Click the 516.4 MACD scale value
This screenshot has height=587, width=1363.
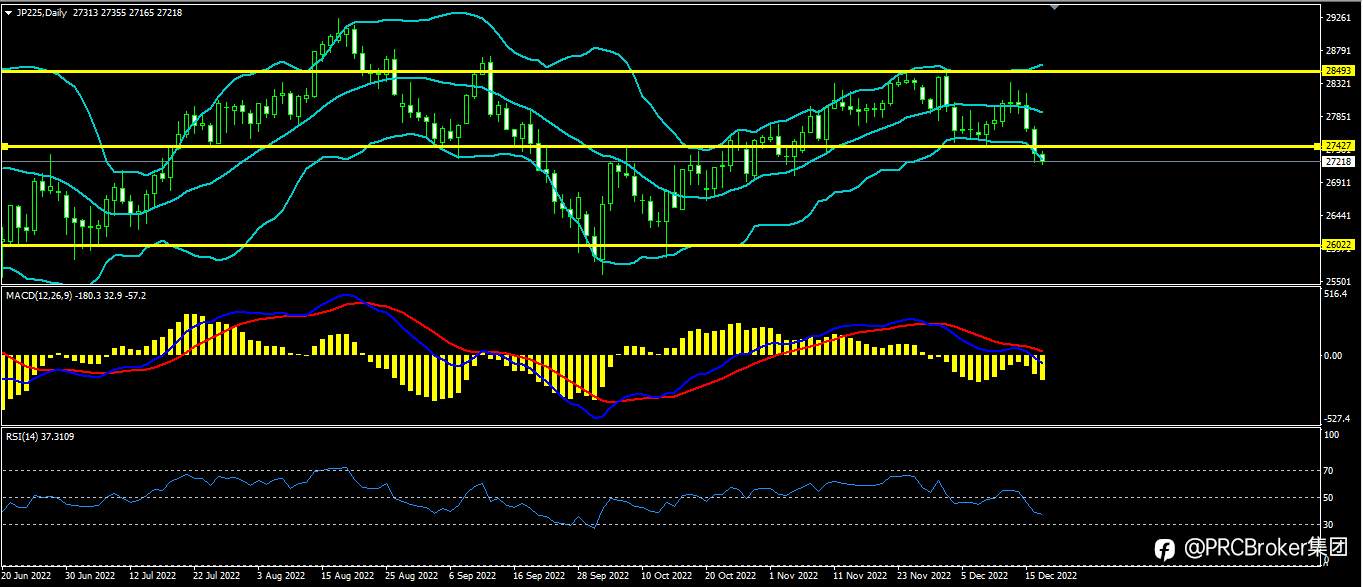point(1335,295)
